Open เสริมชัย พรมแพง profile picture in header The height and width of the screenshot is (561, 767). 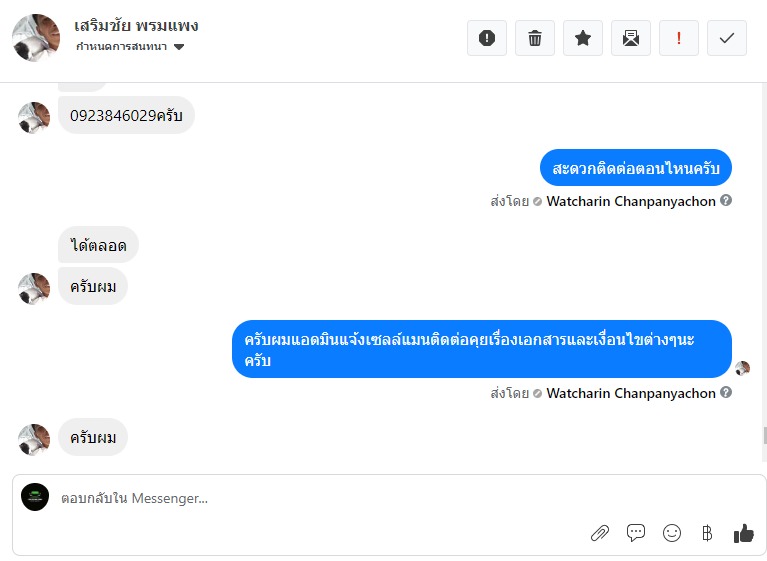click(35, 37)
